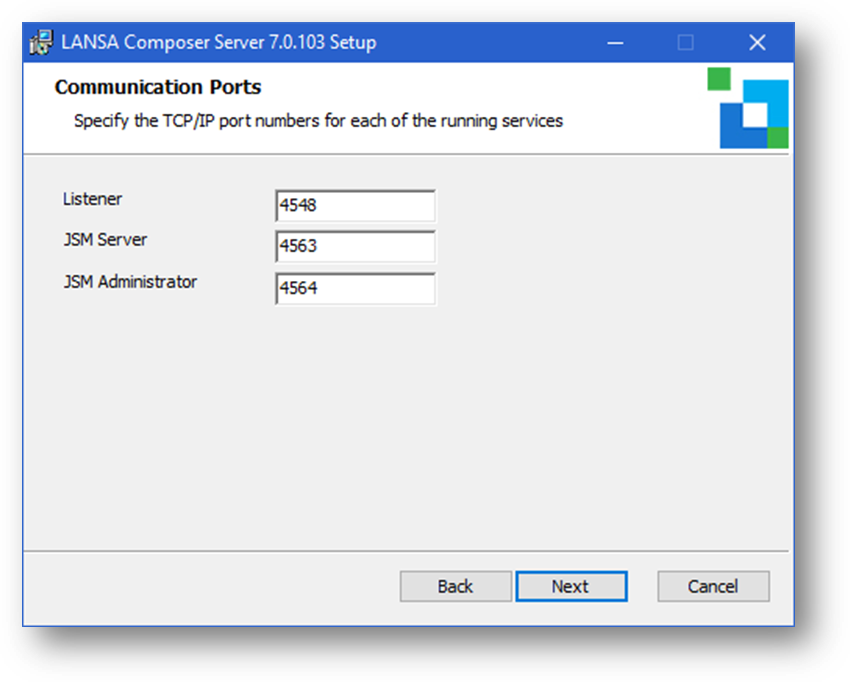Click the Listener port field

(355, 206)
